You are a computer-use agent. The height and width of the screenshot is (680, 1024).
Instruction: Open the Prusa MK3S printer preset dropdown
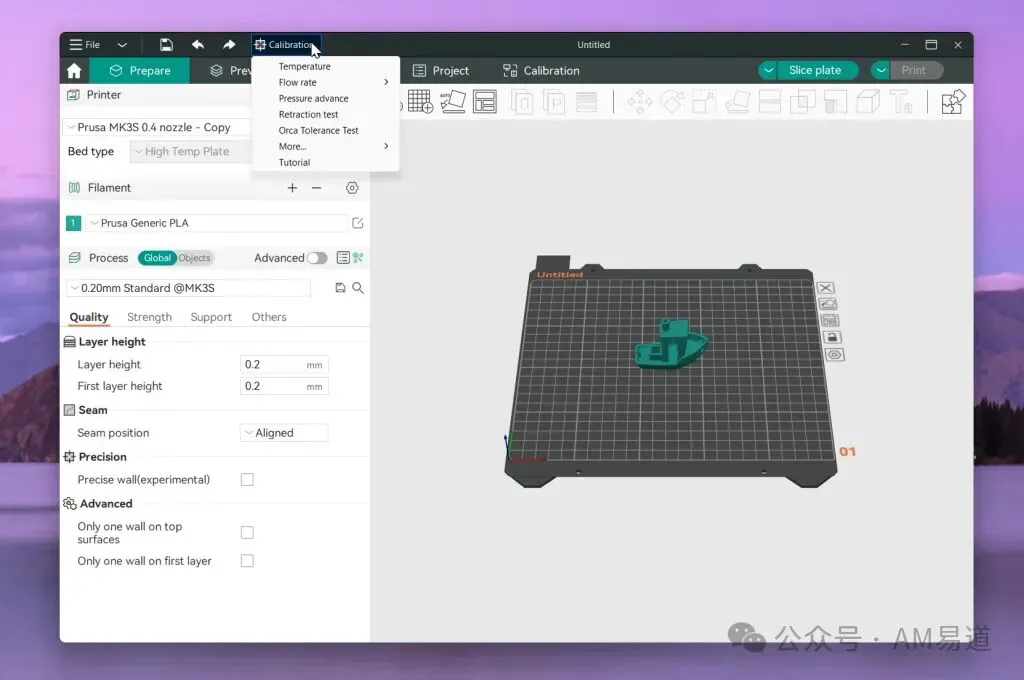(x=157, y=127)
